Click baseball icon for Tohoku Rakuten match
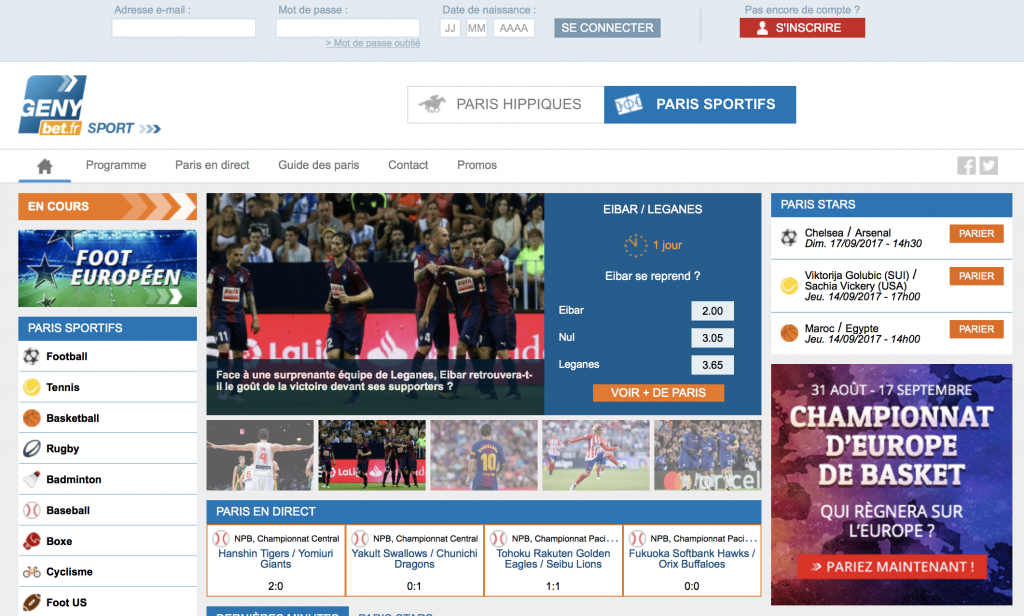 [498, 538]
